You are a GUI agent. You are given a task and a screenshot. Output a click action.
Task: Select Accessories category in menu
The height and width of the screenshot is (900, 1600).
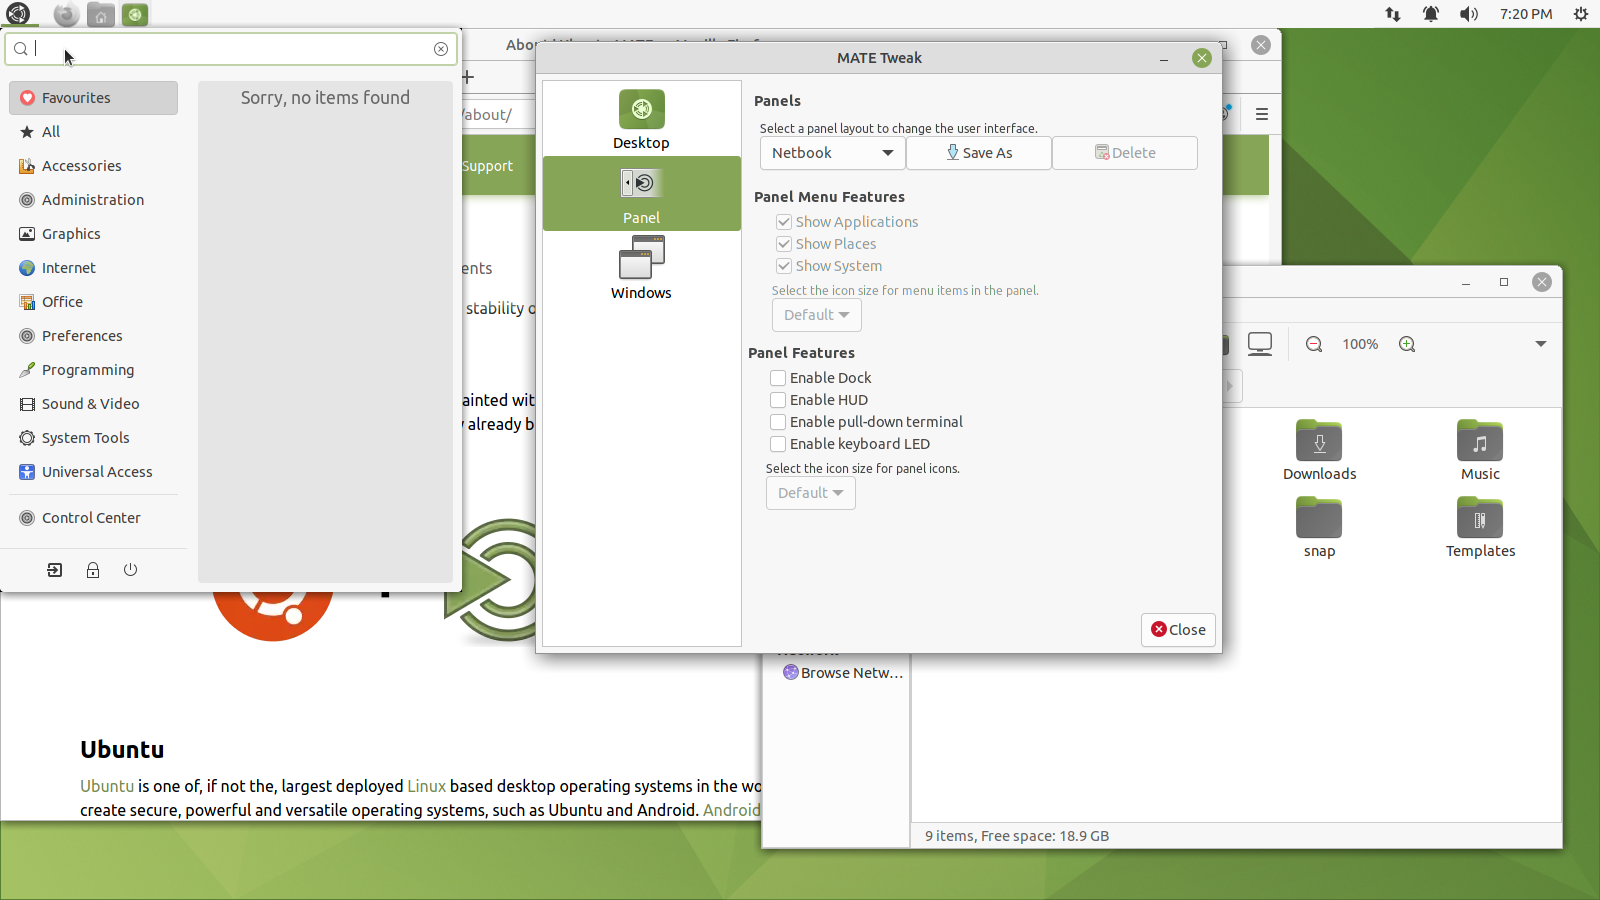pyautogui.click(x=93, y=166)
